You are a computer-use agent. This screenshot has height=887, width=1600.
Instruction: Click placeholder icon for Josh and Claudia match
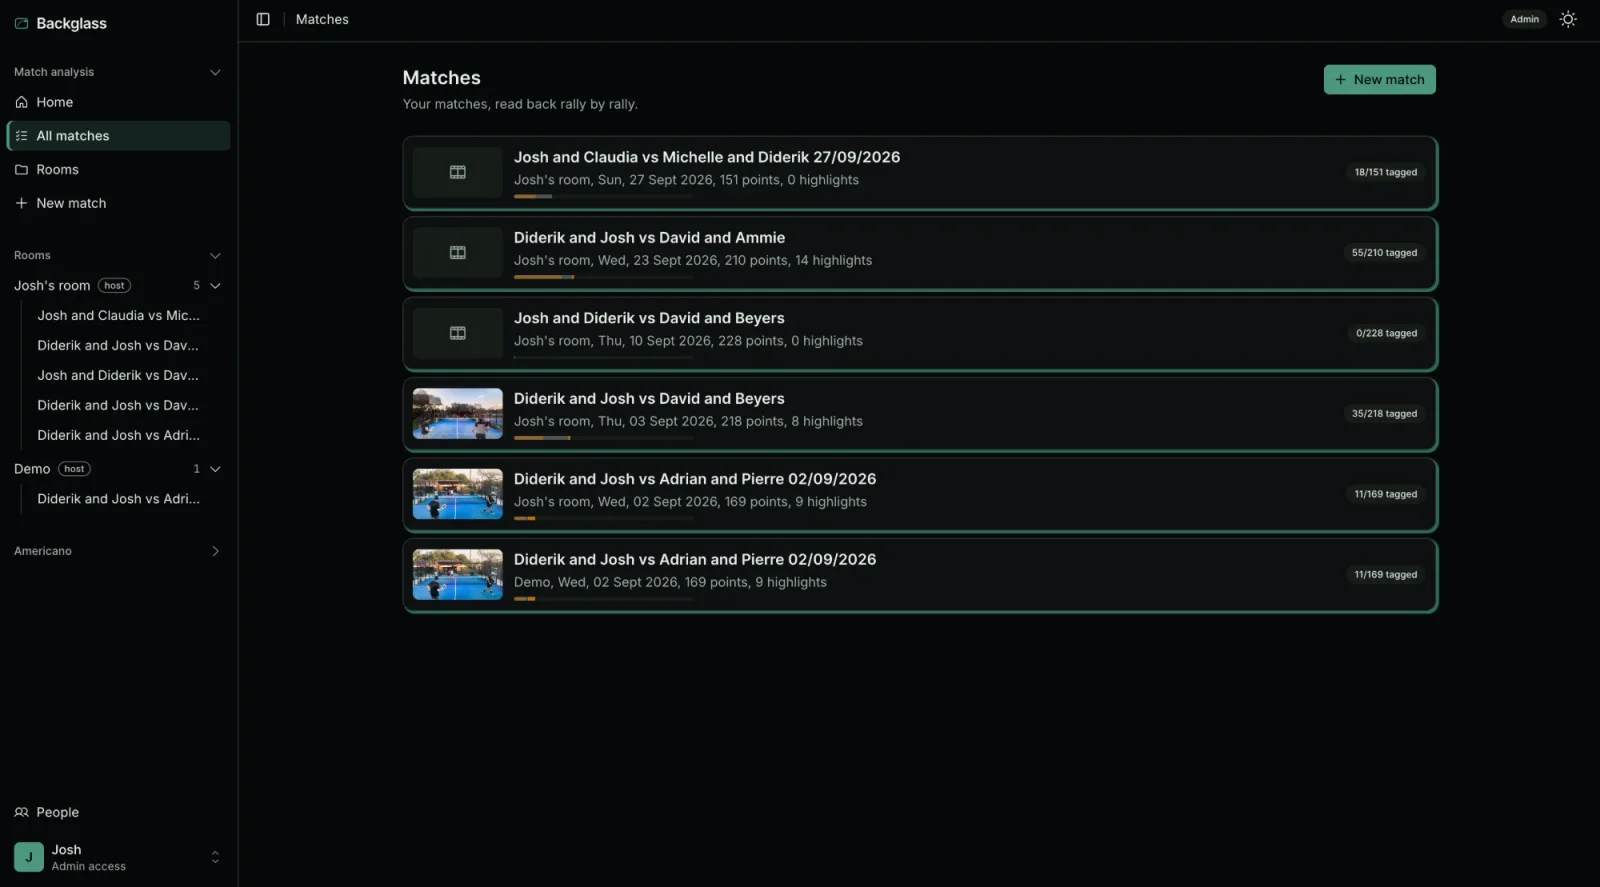[457, 172]
